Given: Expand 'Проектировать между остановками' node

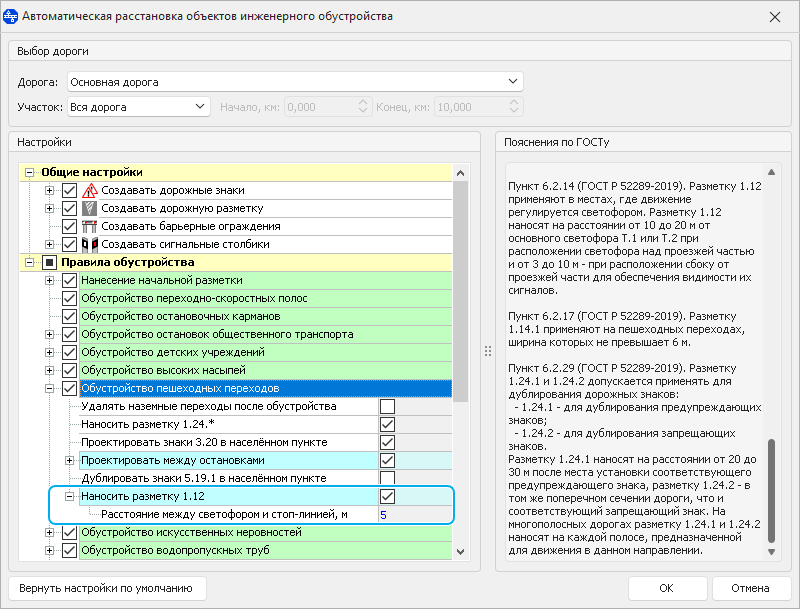Looking at the screenshot, I should click(70, 460).
